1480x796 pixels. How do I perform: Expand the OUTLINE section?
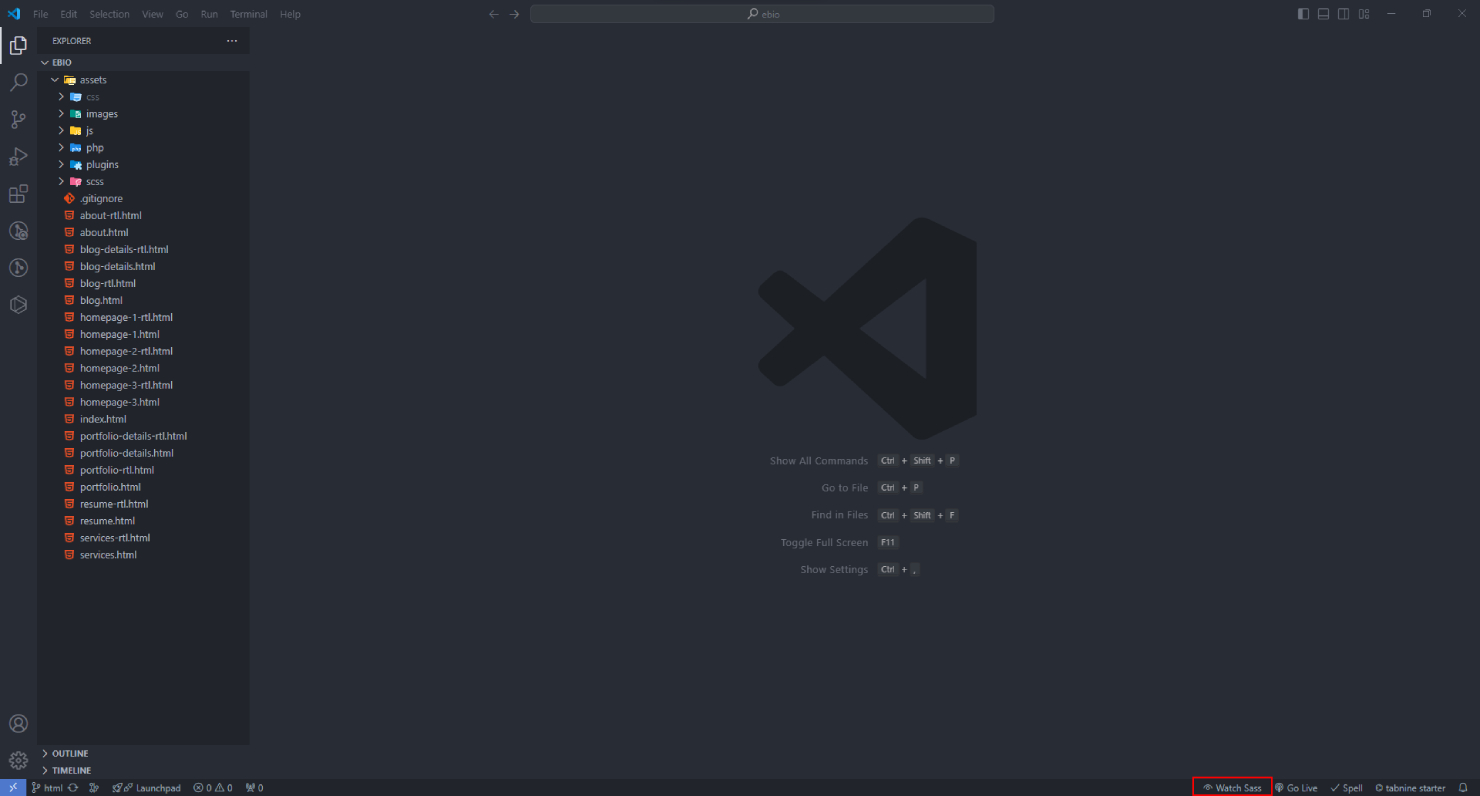coord(143,754)
